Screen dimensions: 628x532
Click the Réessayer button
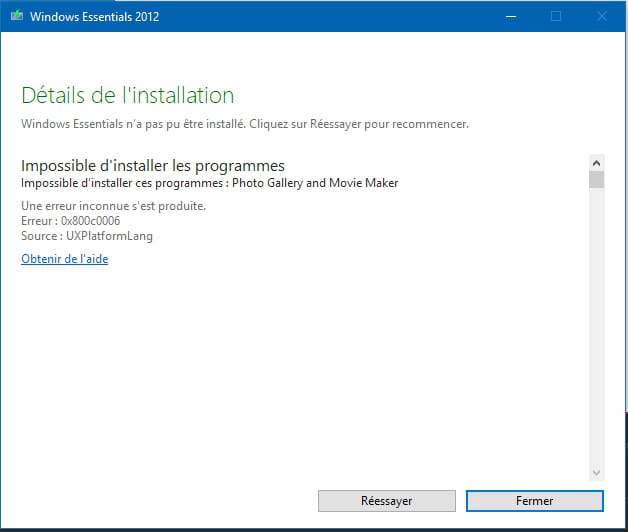[386, 501]
